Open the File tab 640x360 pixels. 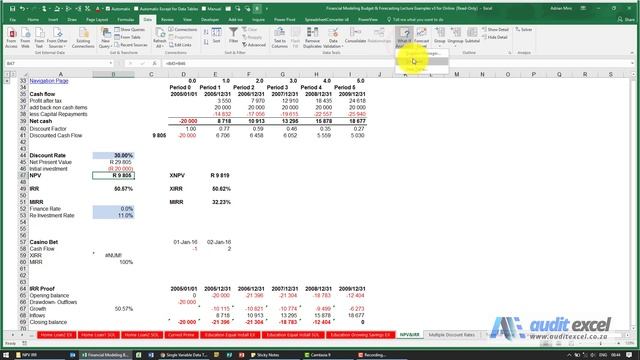pyautogui.click(x=13, y=19)
